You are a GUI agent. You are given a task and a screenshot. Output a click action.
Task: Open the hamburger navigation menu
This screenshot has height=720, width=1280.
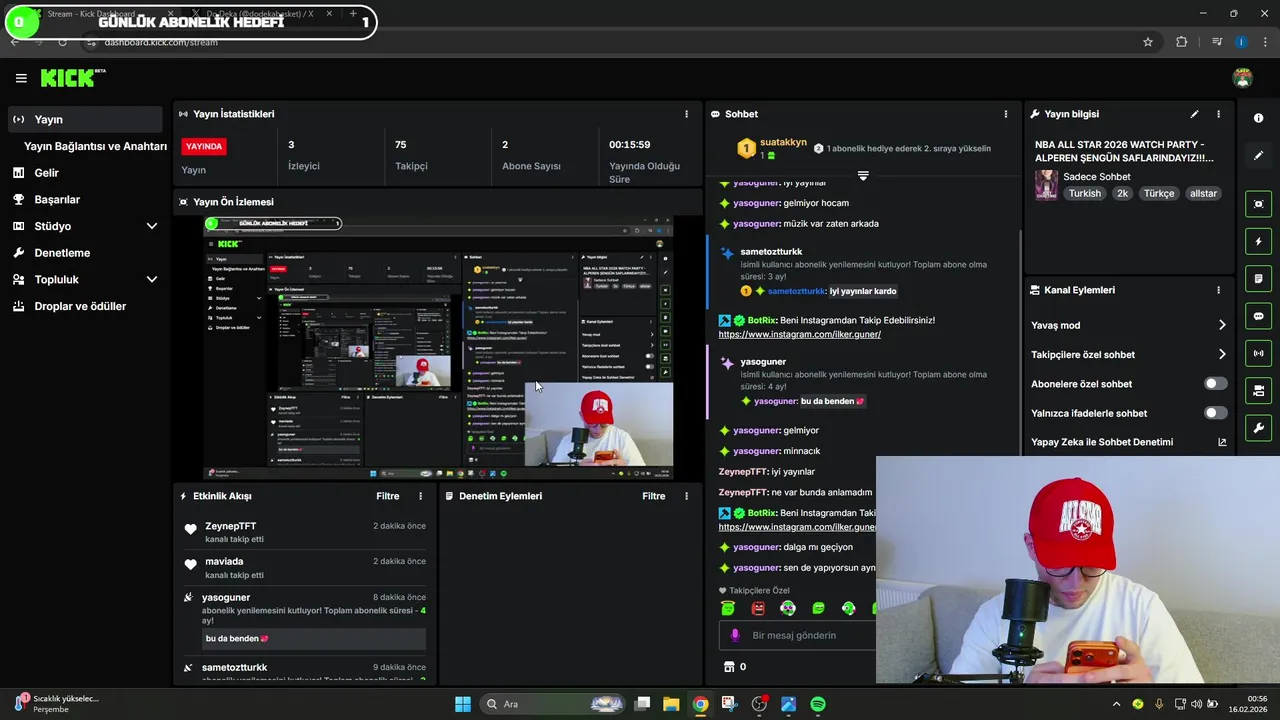pos(21,78)
